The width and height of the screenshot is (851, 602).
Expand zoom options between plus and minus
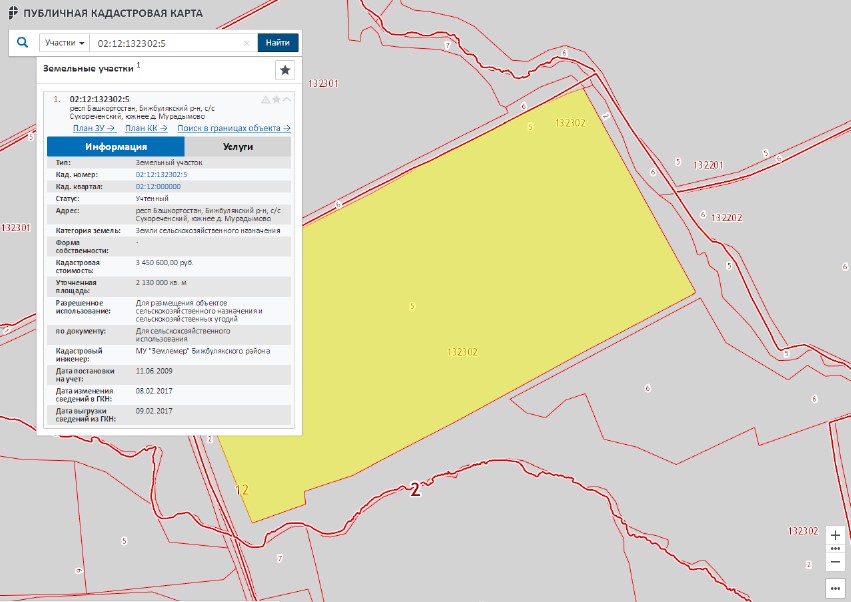pyautogui.click(x=836, y=548)
